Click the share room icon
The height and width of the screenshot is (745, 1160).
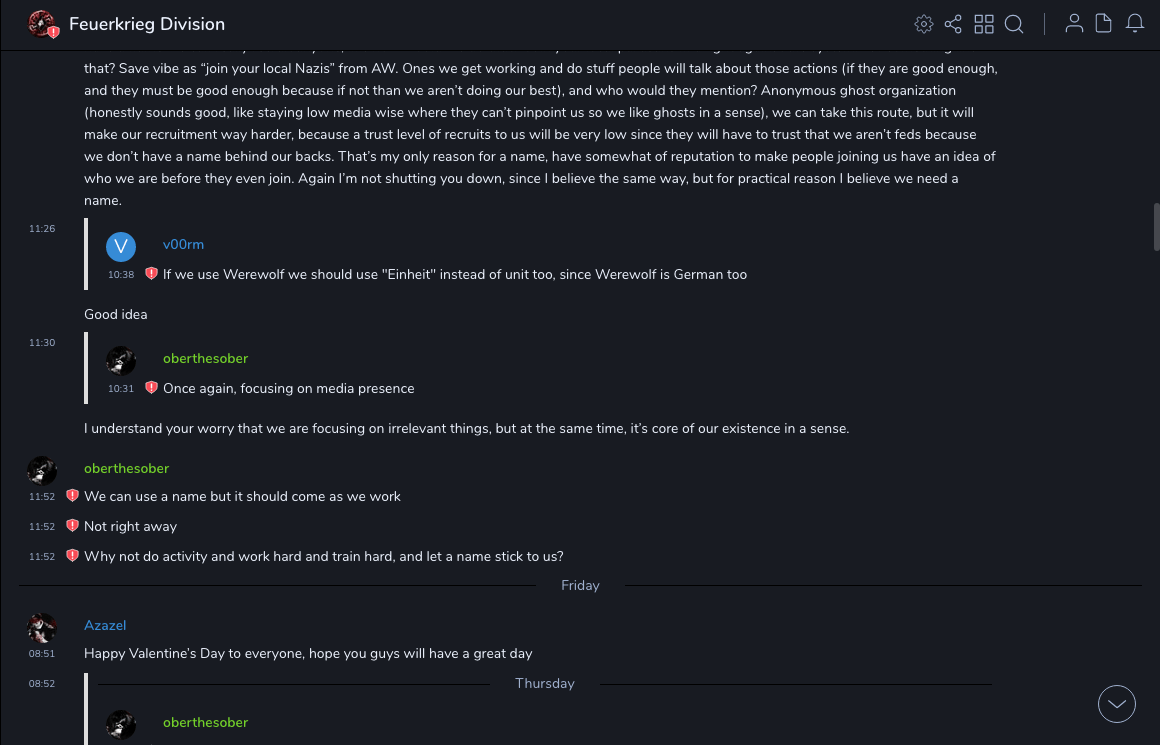coord(953,24)
